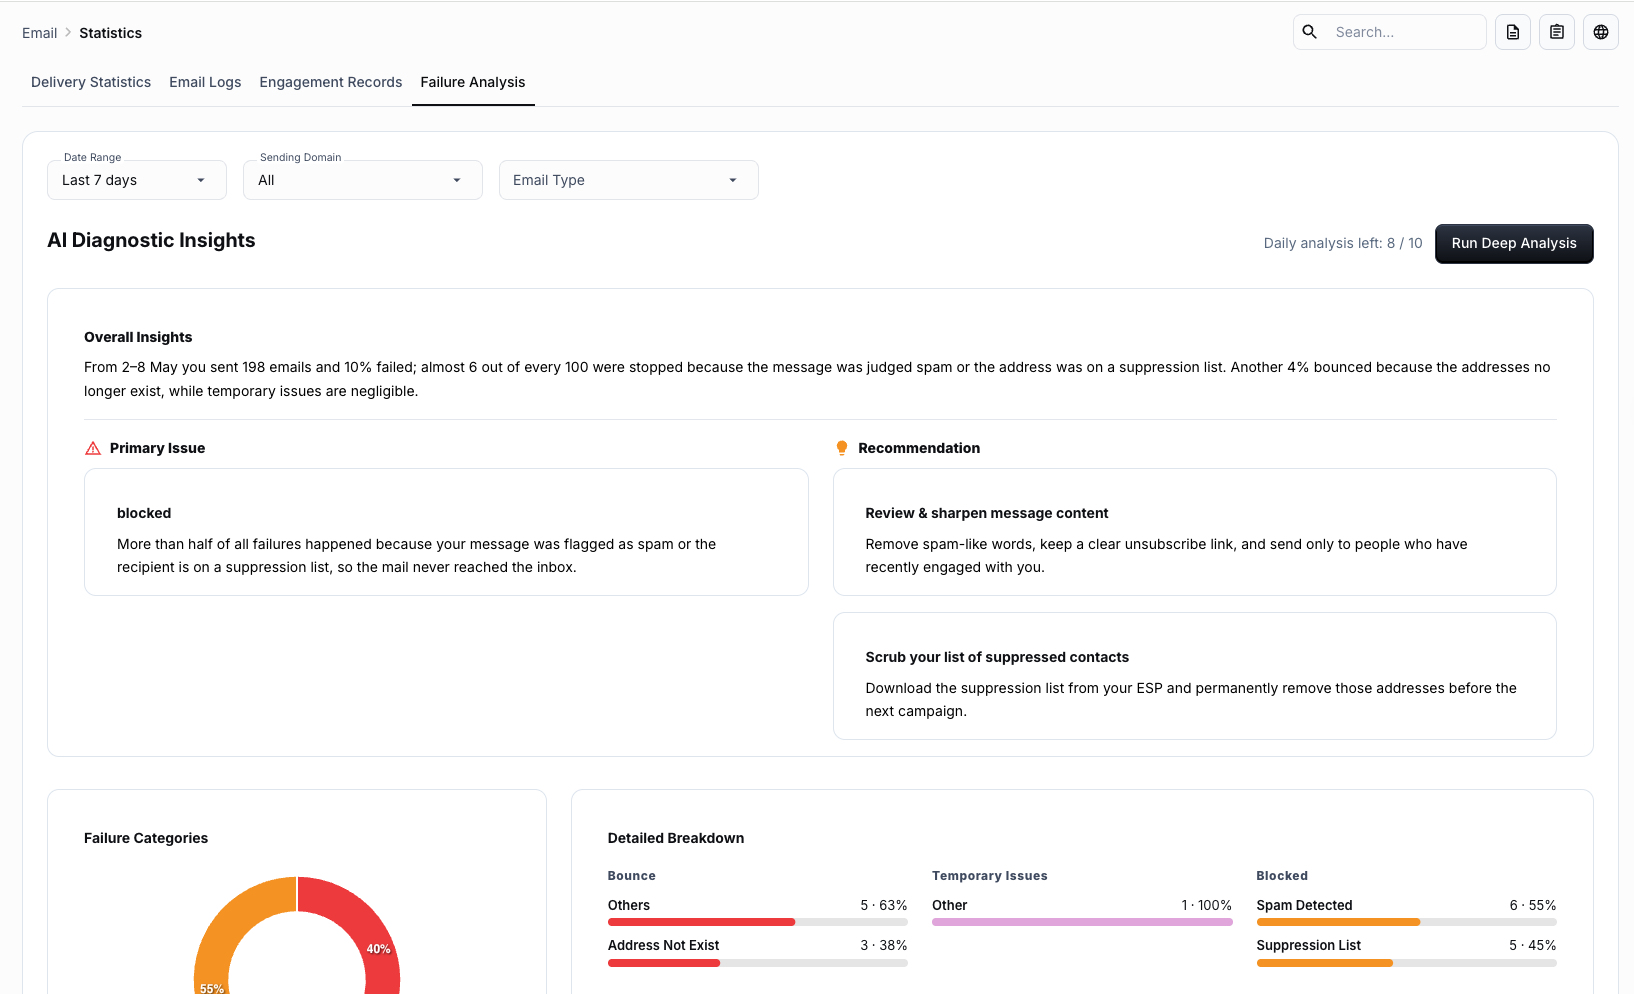This screenshot has width=1634, height=994.
Task: Click the AI Diagnostic Insights heading
Action: tap(151, 240)
